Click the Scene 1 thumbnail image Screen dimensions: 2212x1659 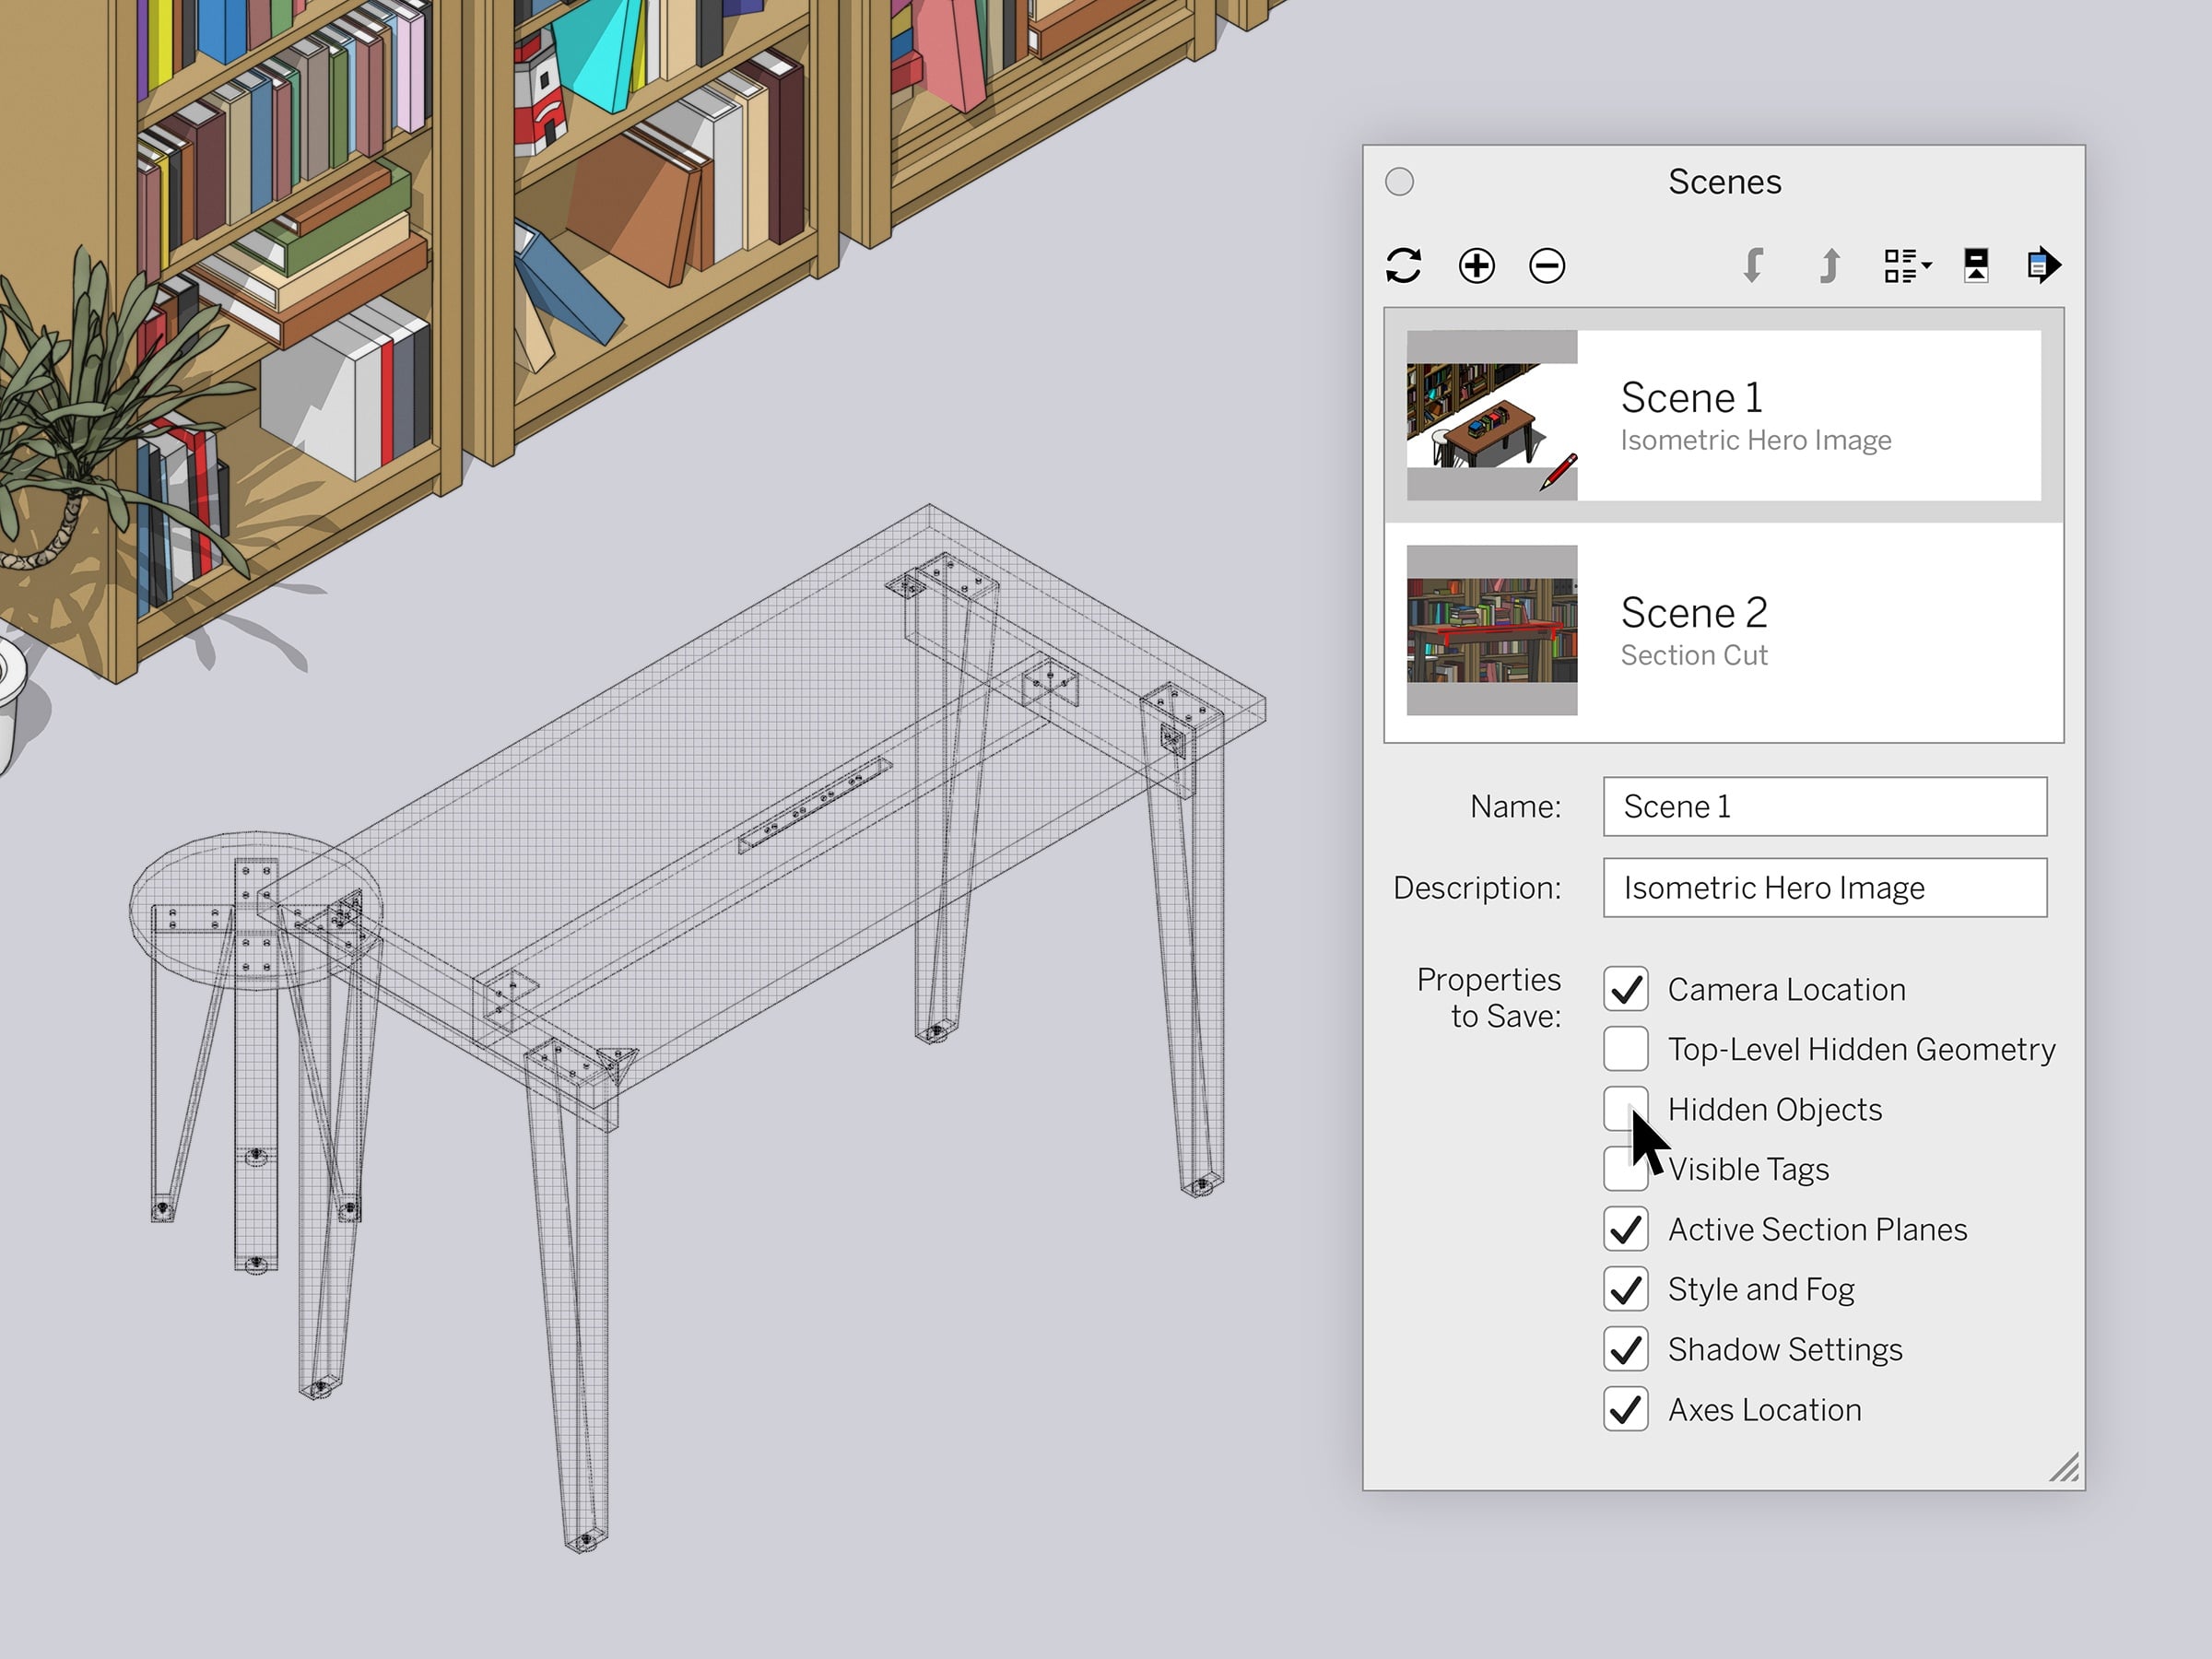pos(1491,415)
